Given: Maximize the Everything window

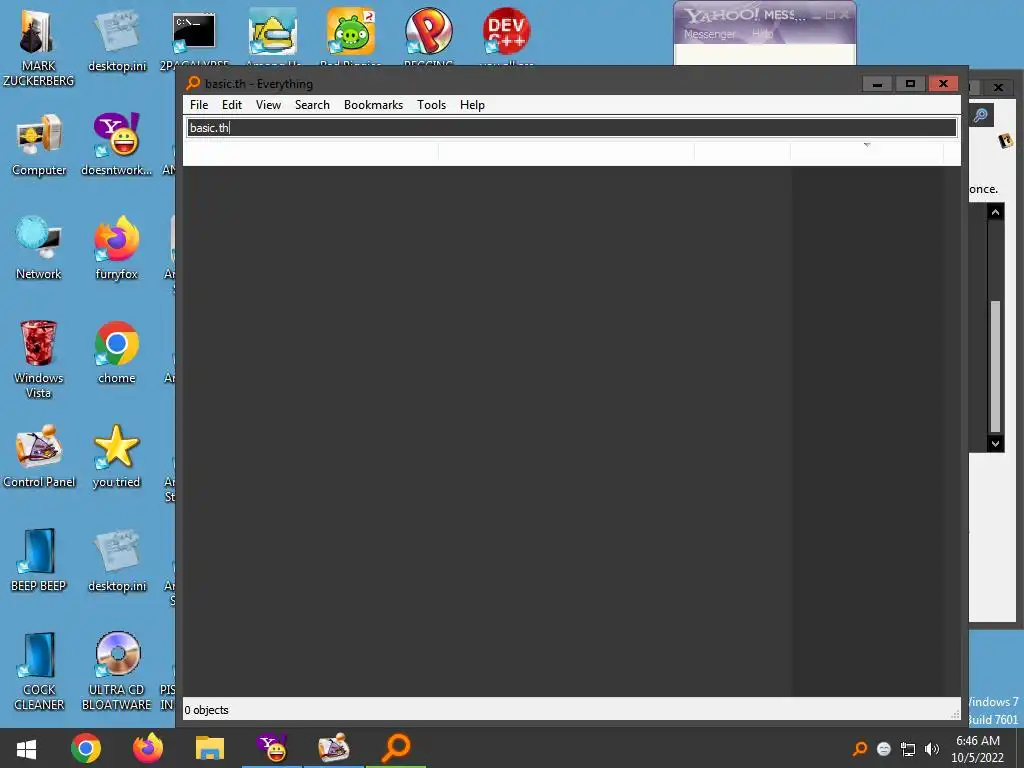Looking at the screenshot, I should click(910, 84).
